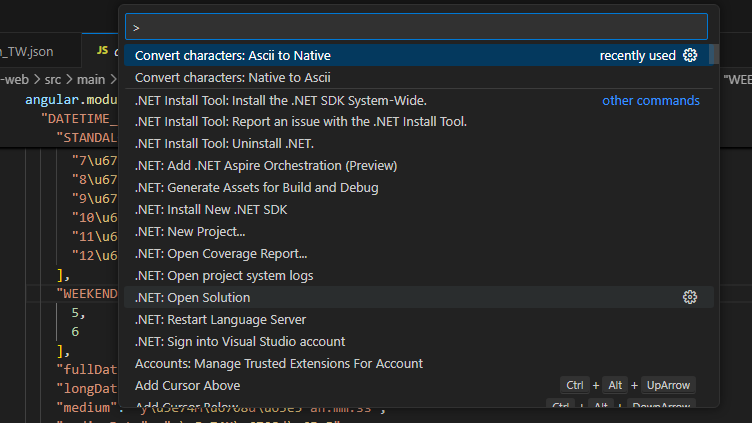
Task: Select the JS file editor tab
Action: point(102,50)
